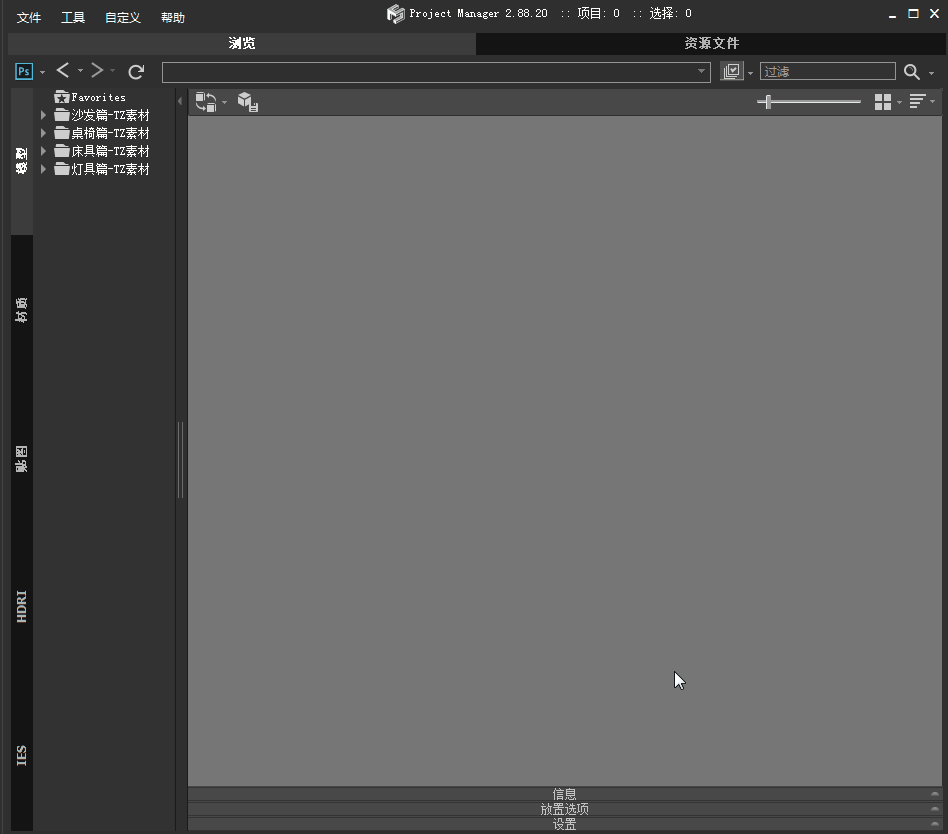The height and width of the screenshot is (834, 948).
Task: Expand the 信息 panel bar
Action: (x=565, y=794)
